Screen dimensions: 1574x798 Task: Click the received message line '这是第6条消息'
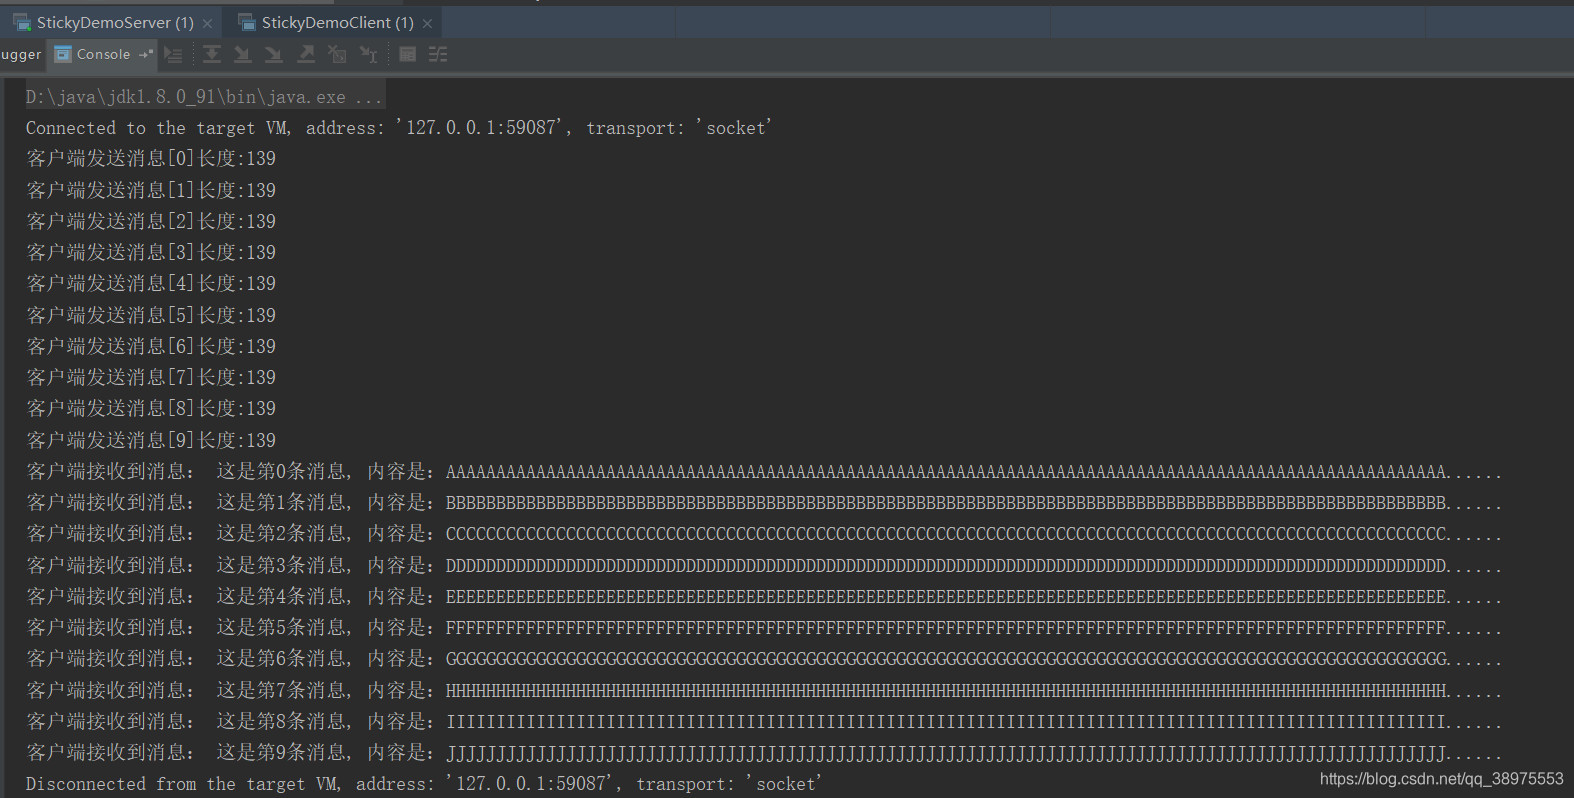(x=763, y=659)
